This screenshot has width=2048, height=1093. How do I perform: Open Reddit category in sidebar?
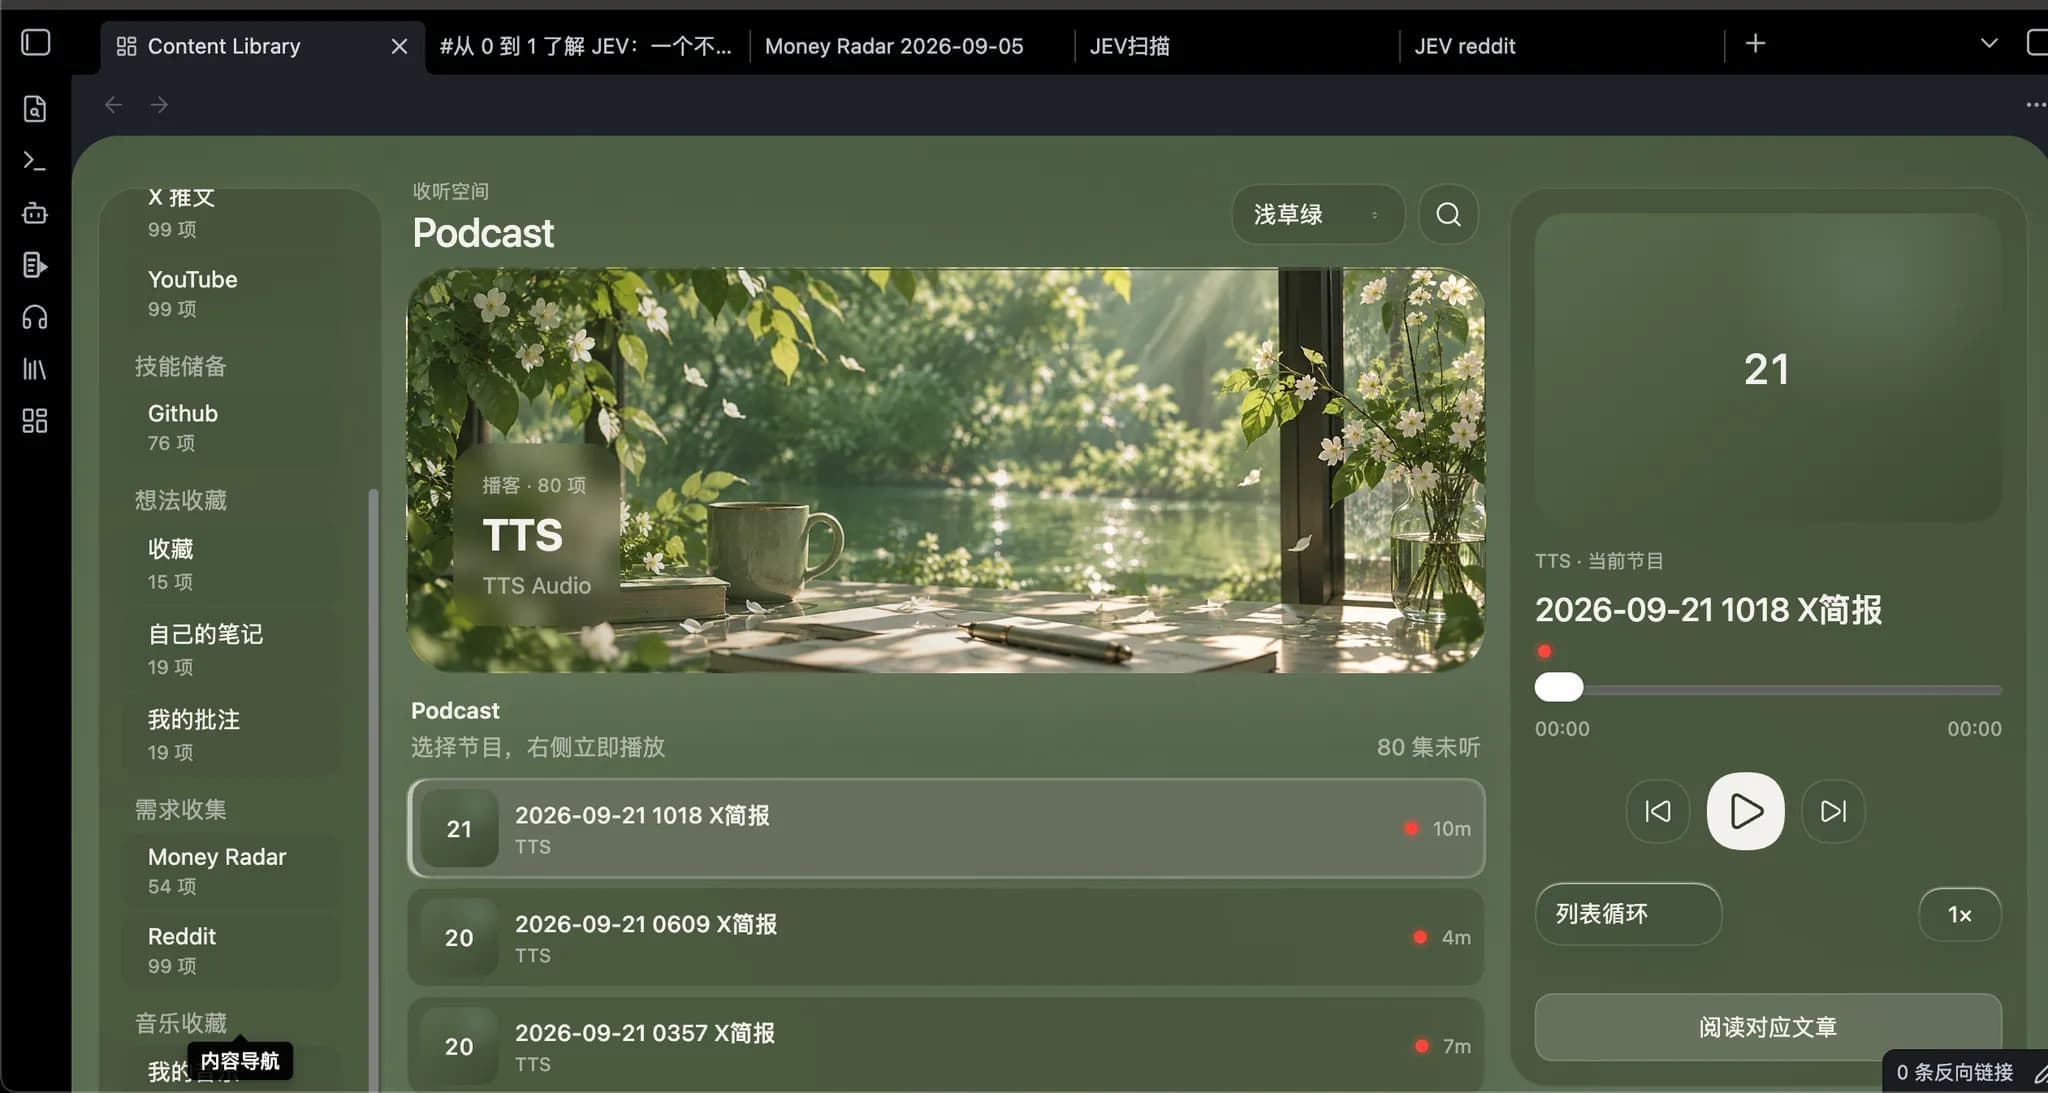click(x=232, y=950)
